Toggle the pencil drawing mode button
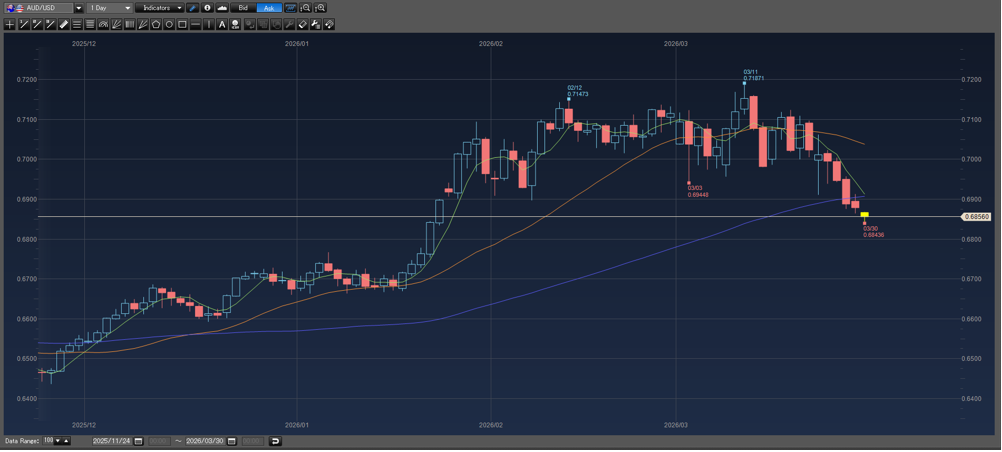This screenshot has height=452, width=1002. coord(192,8)
